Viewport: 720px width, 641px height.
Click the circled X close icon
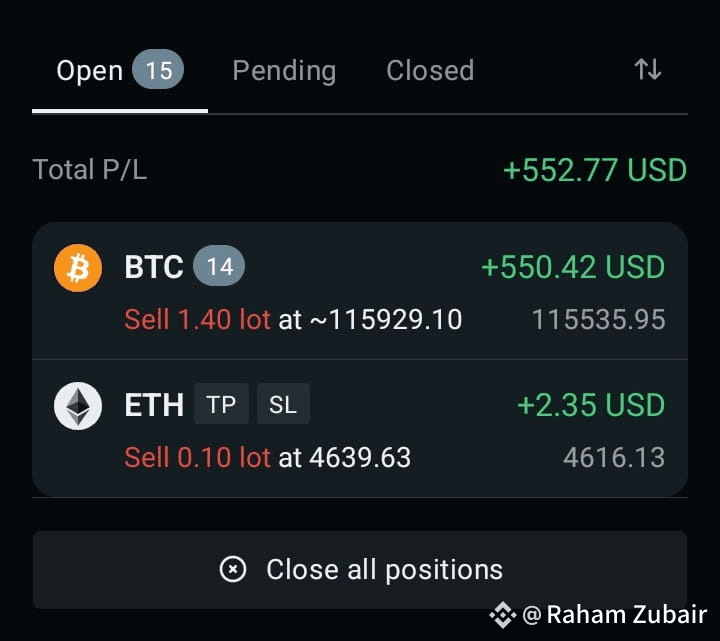pos(233,569)
